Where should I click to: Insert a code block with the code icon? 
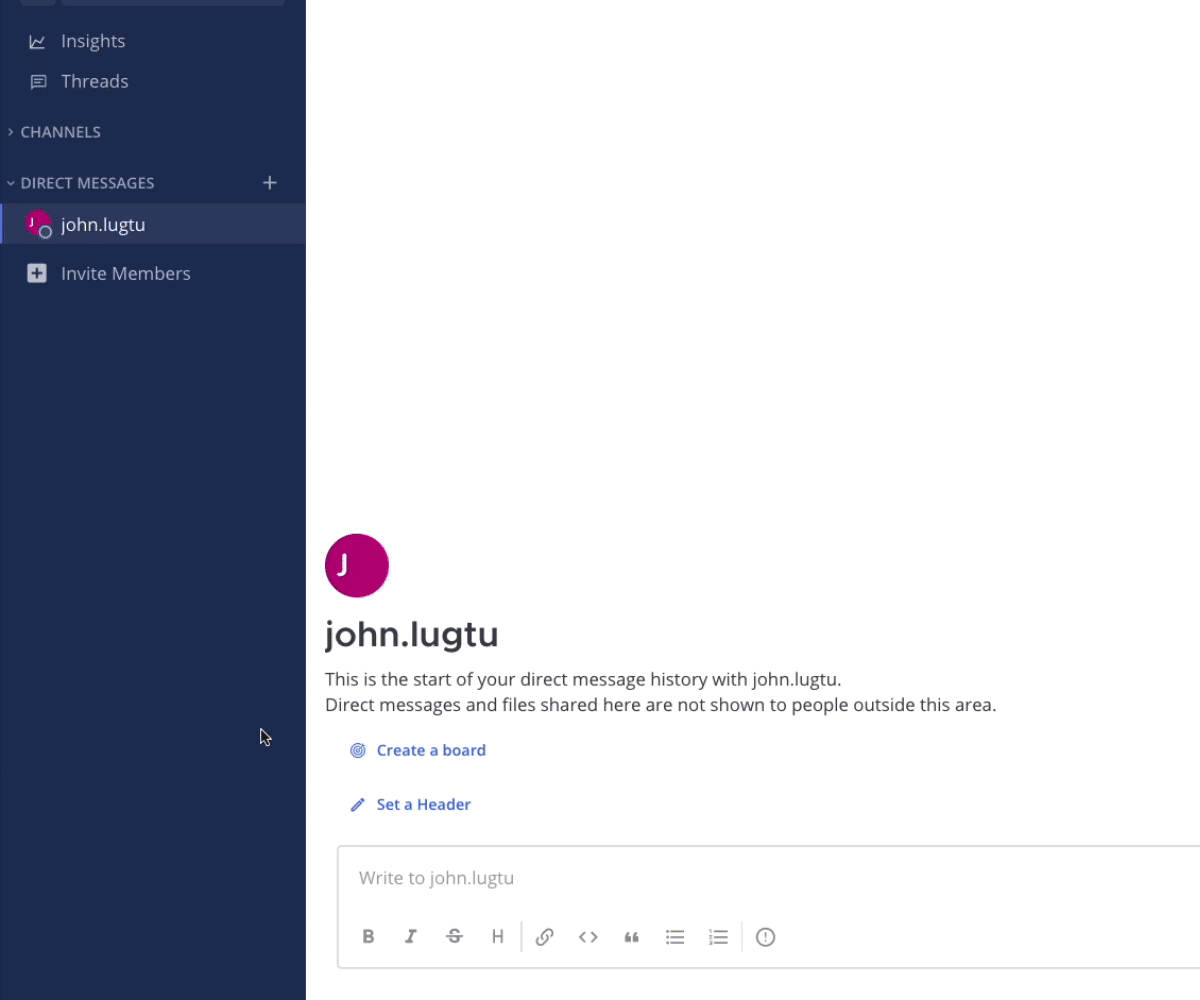(x=588, y=936)
